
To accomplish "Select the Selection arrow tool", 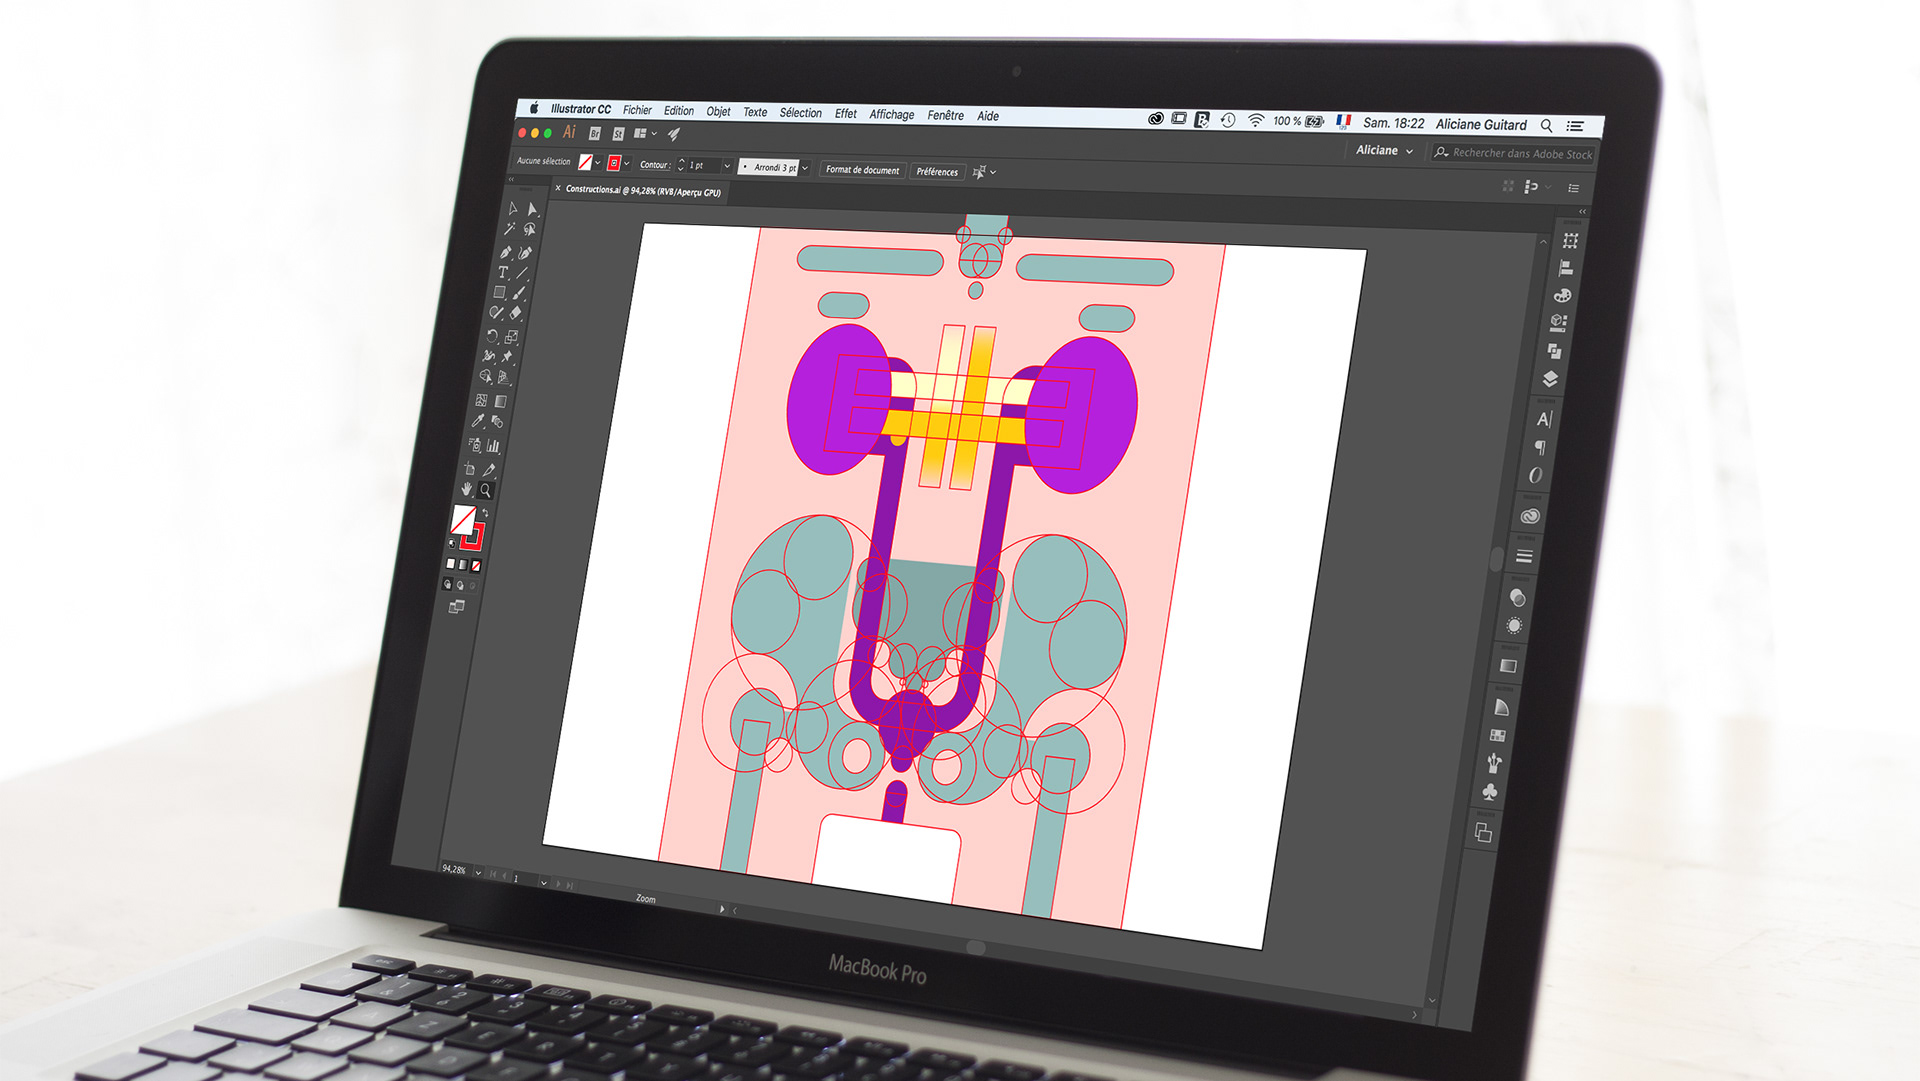I will point(512,208).
